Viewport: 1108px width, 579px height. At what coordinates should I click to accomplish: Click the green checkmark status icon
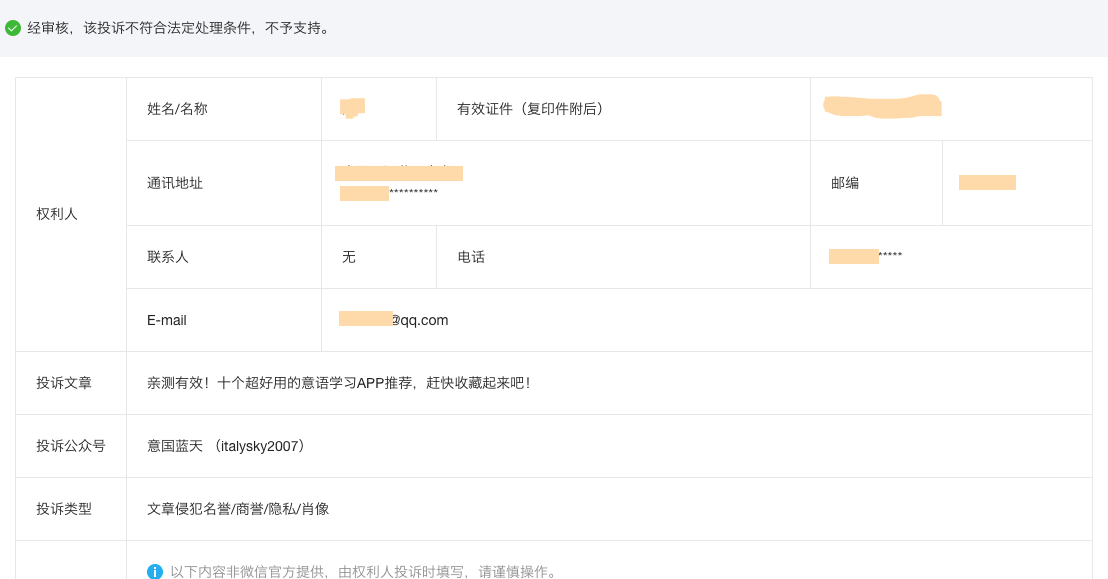pyautogui.click(x=13, y=28)
